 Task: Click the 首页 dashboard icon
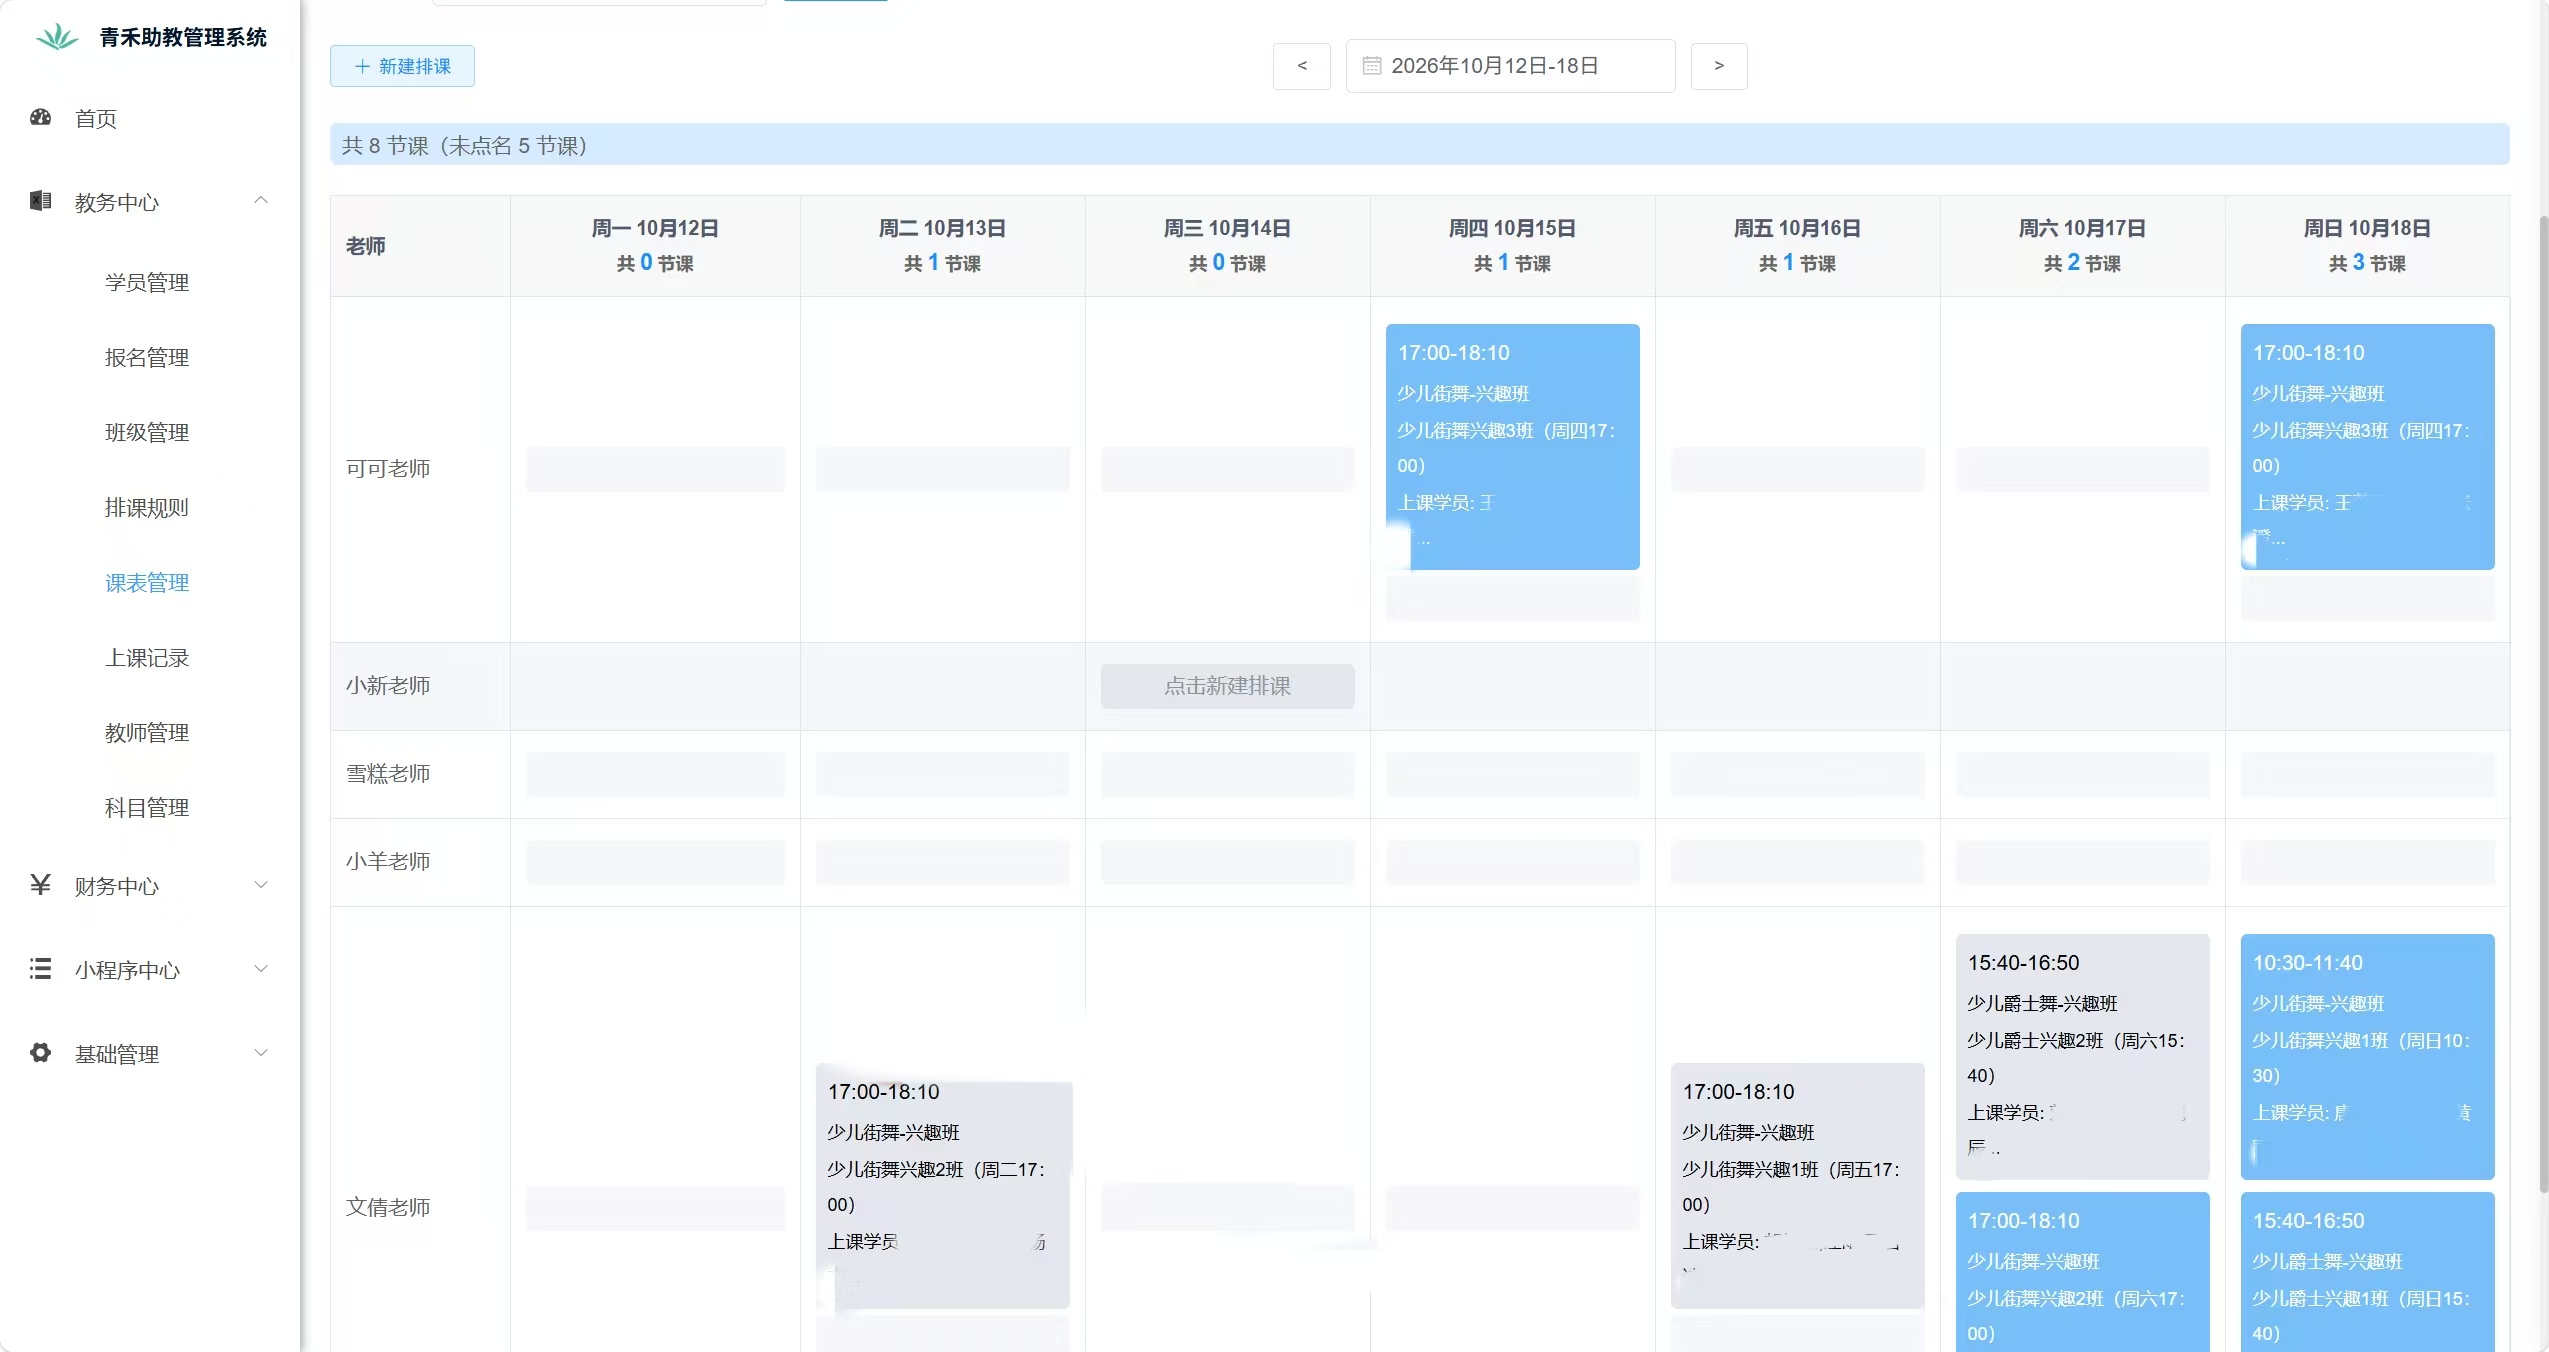[x=40, y=117]
